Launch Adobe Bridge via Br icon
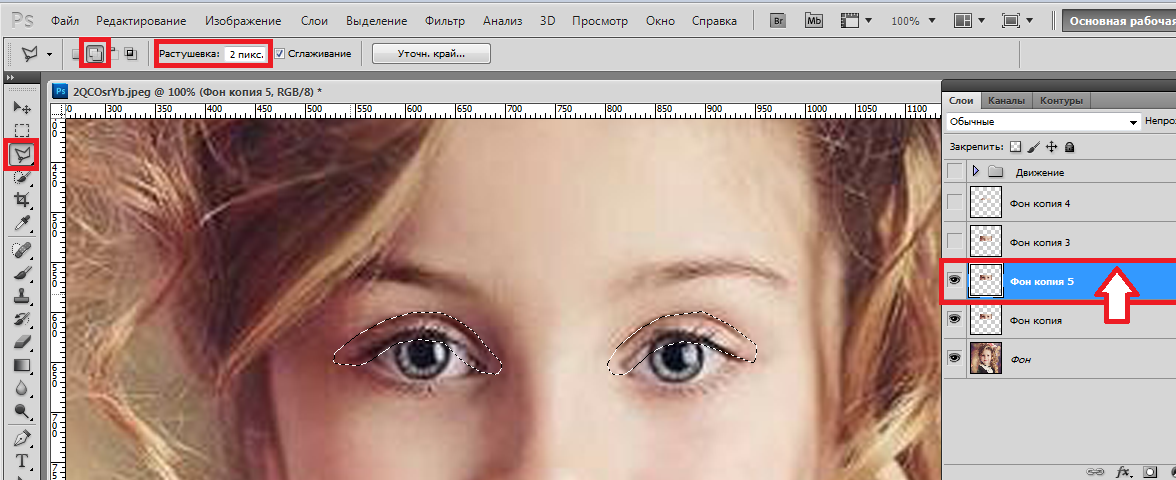The width and height of the screenshot is (1176, 480). click(778, 20)
